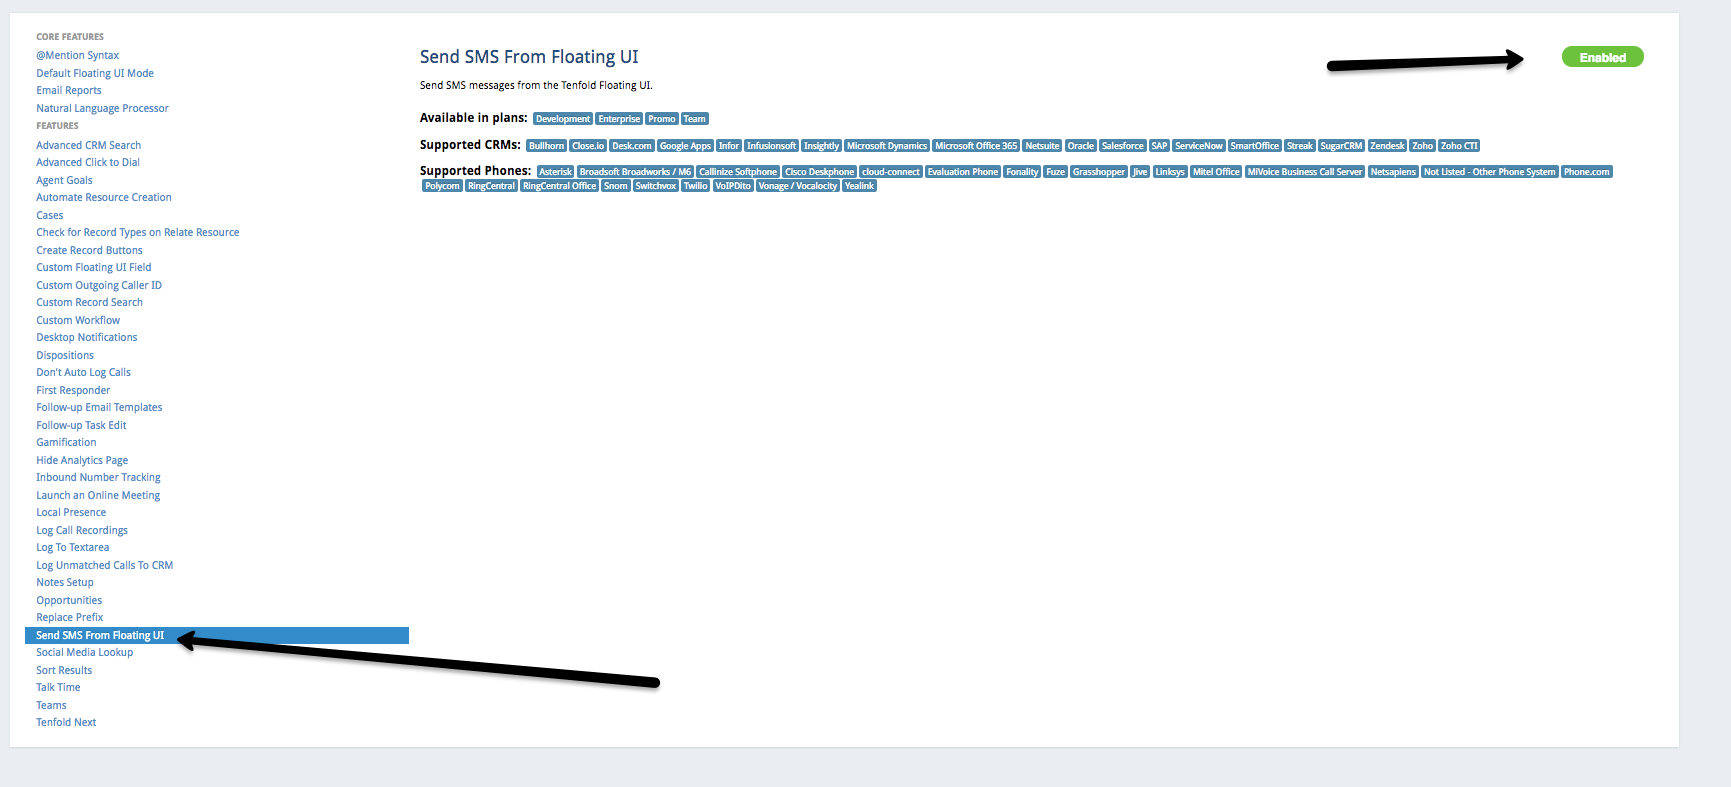Click the Zendesk CRM tag

coord(1387,146)
